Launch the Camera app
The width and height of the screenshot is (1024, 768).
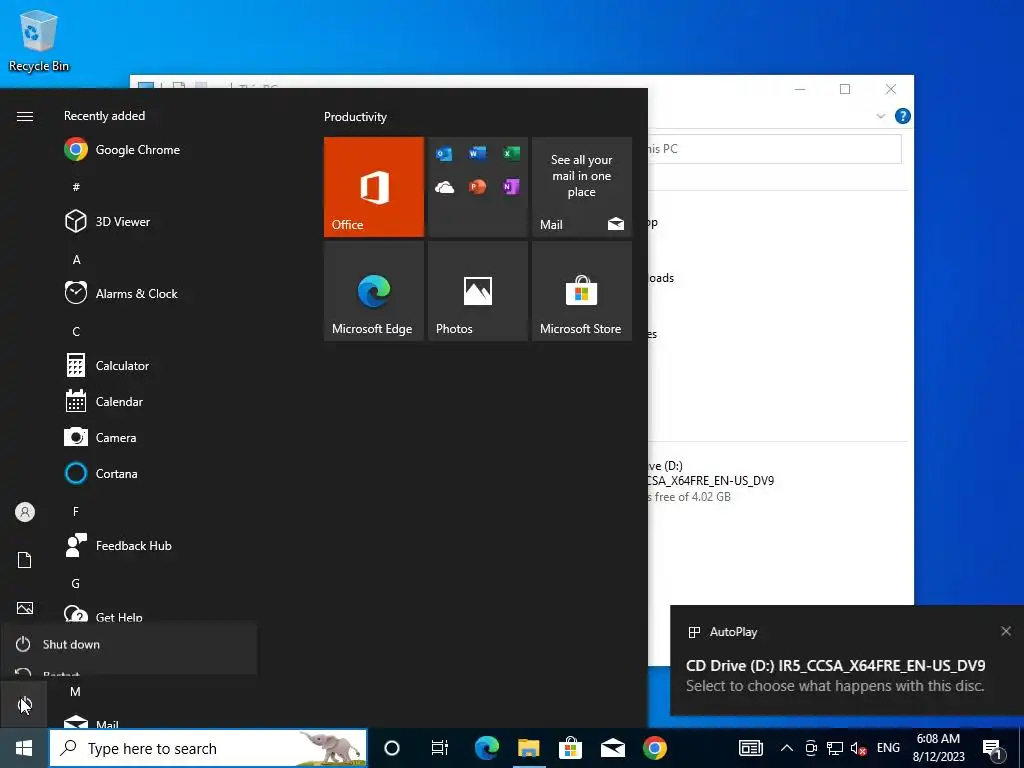101,438
